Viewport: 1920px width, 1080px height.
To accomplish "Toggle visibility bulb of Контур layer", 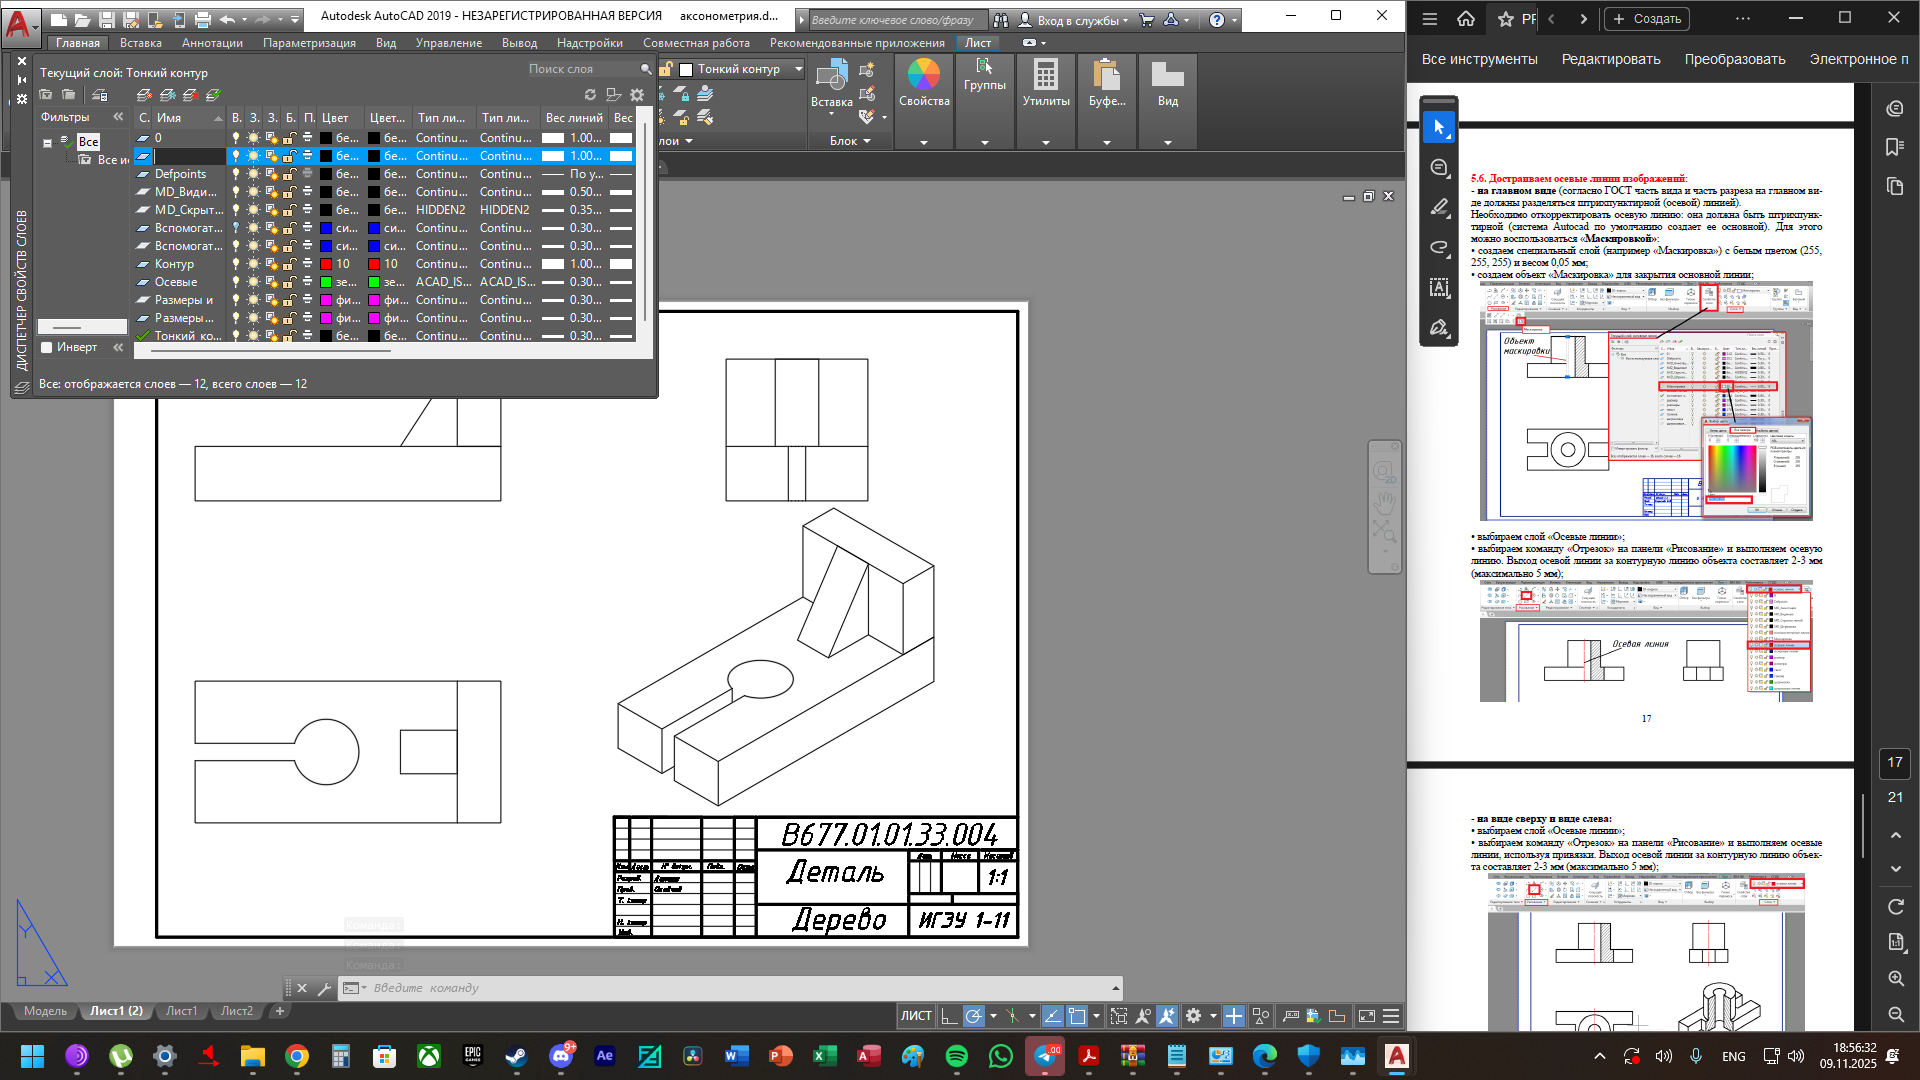I will [x=236, y=264].
